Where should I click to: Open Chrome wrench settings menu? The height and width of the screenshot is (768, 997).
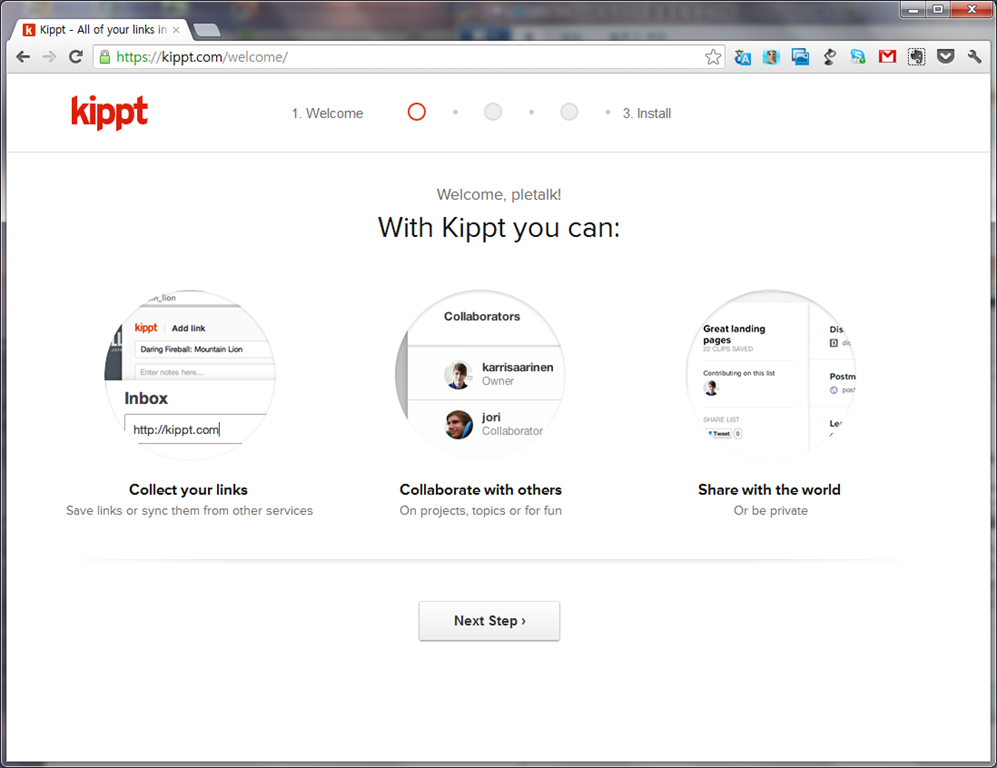pyautogui.click(x=974, y=57)
